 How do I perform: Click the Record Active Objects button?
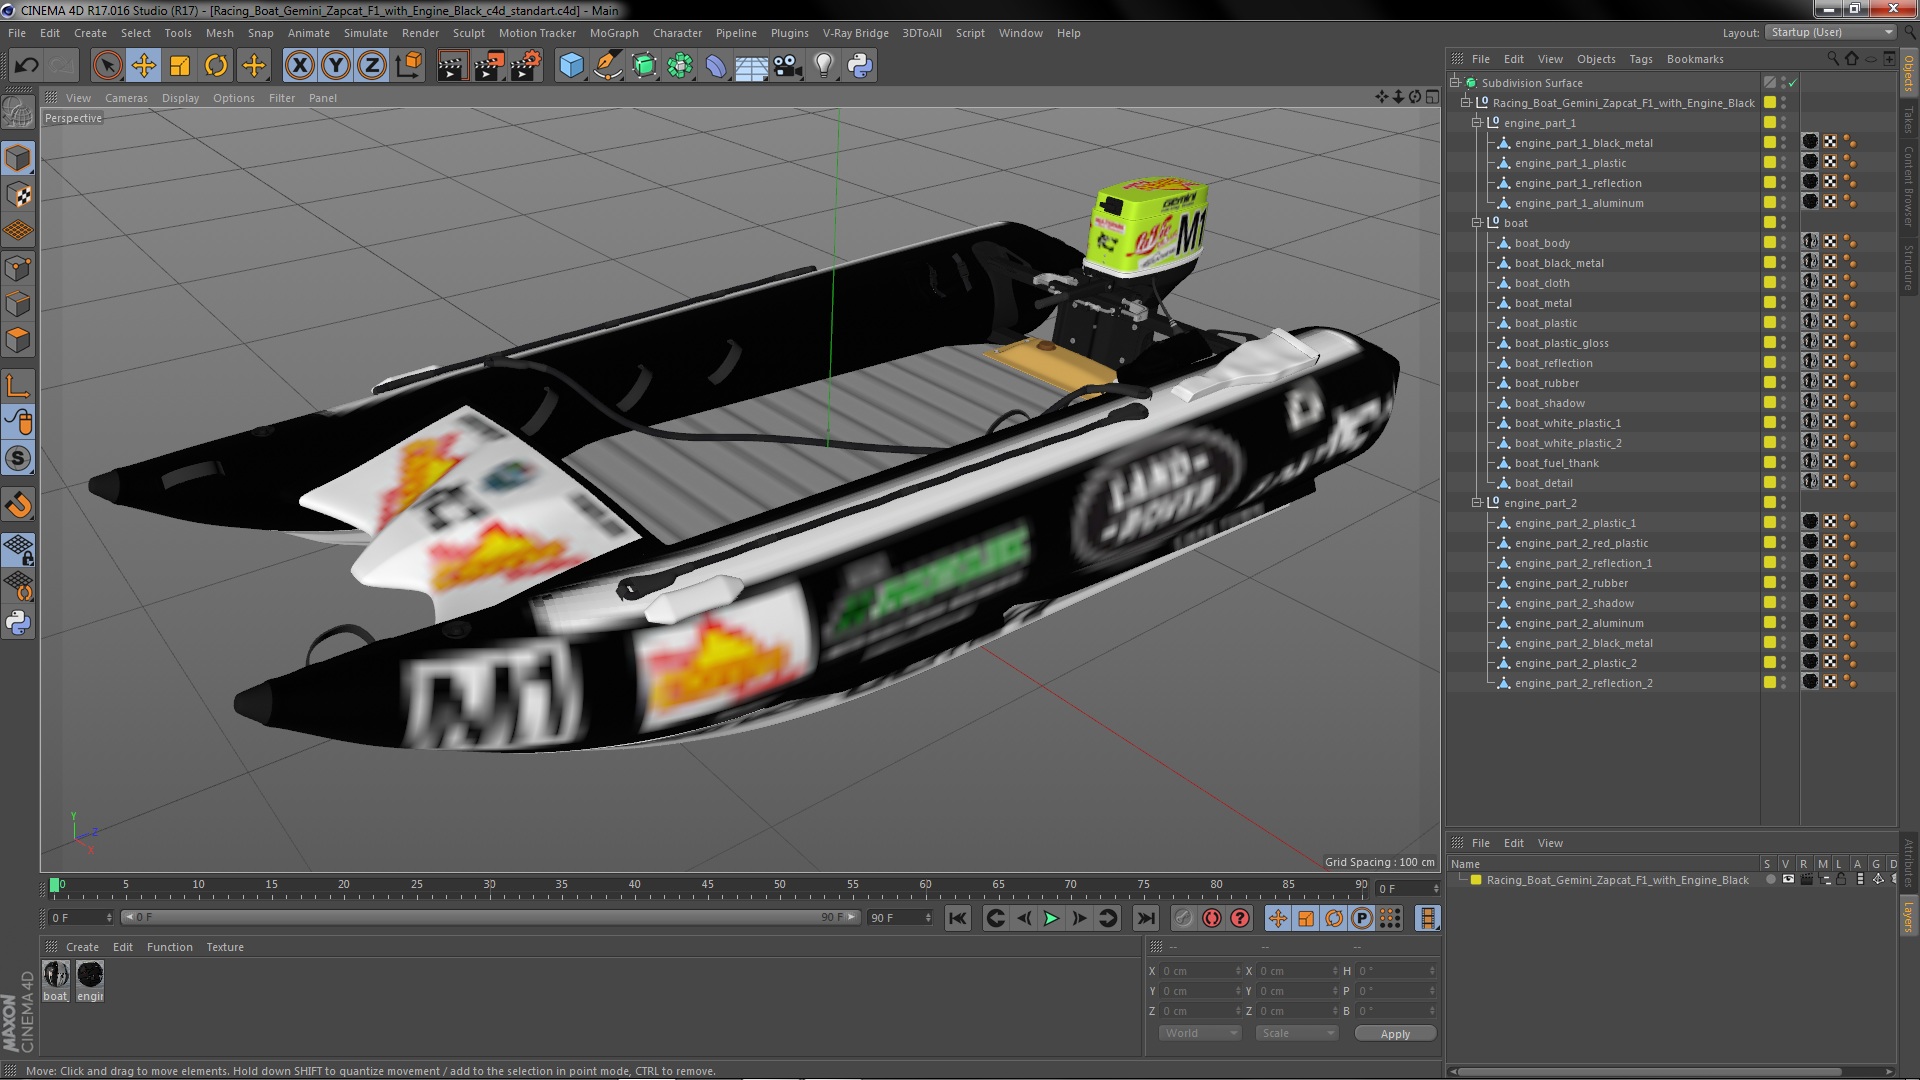[1183, 918]
